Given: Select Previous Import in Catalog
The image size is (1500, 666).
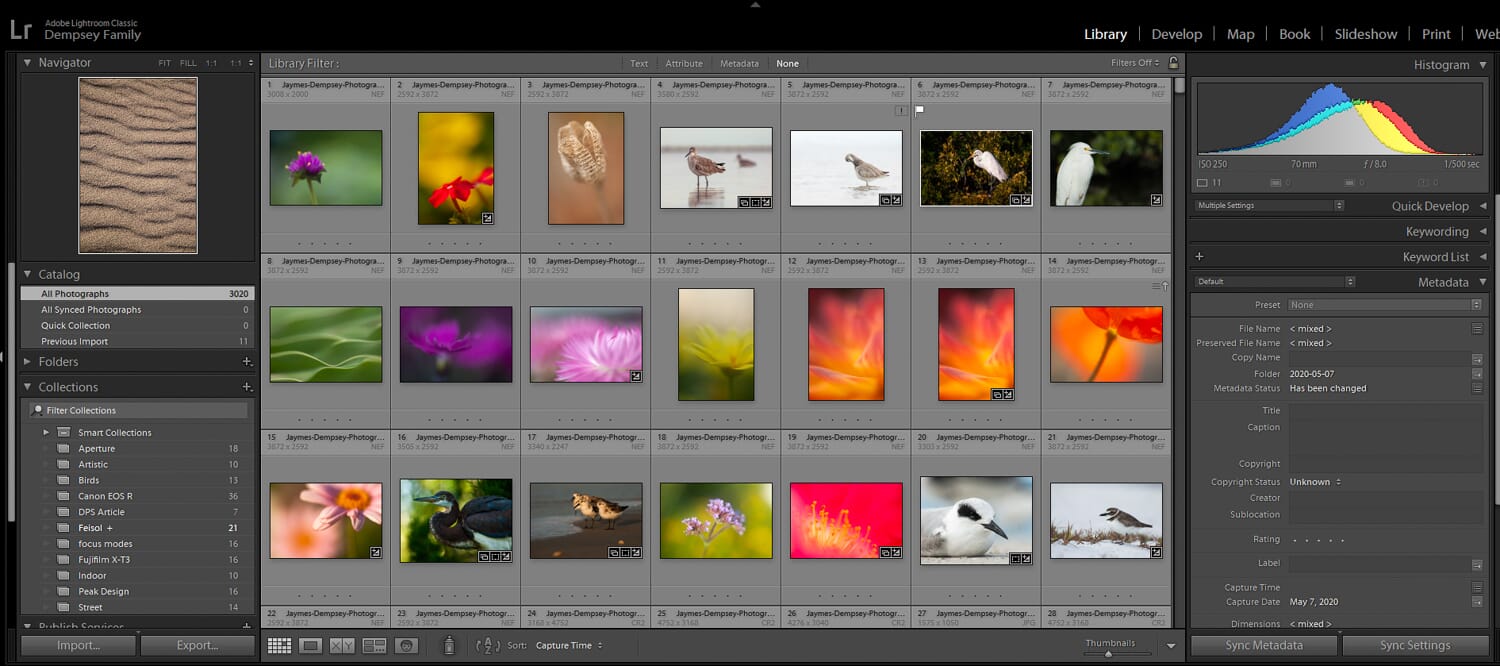Looking at the screenshot, I should click(x=138, y=341).
